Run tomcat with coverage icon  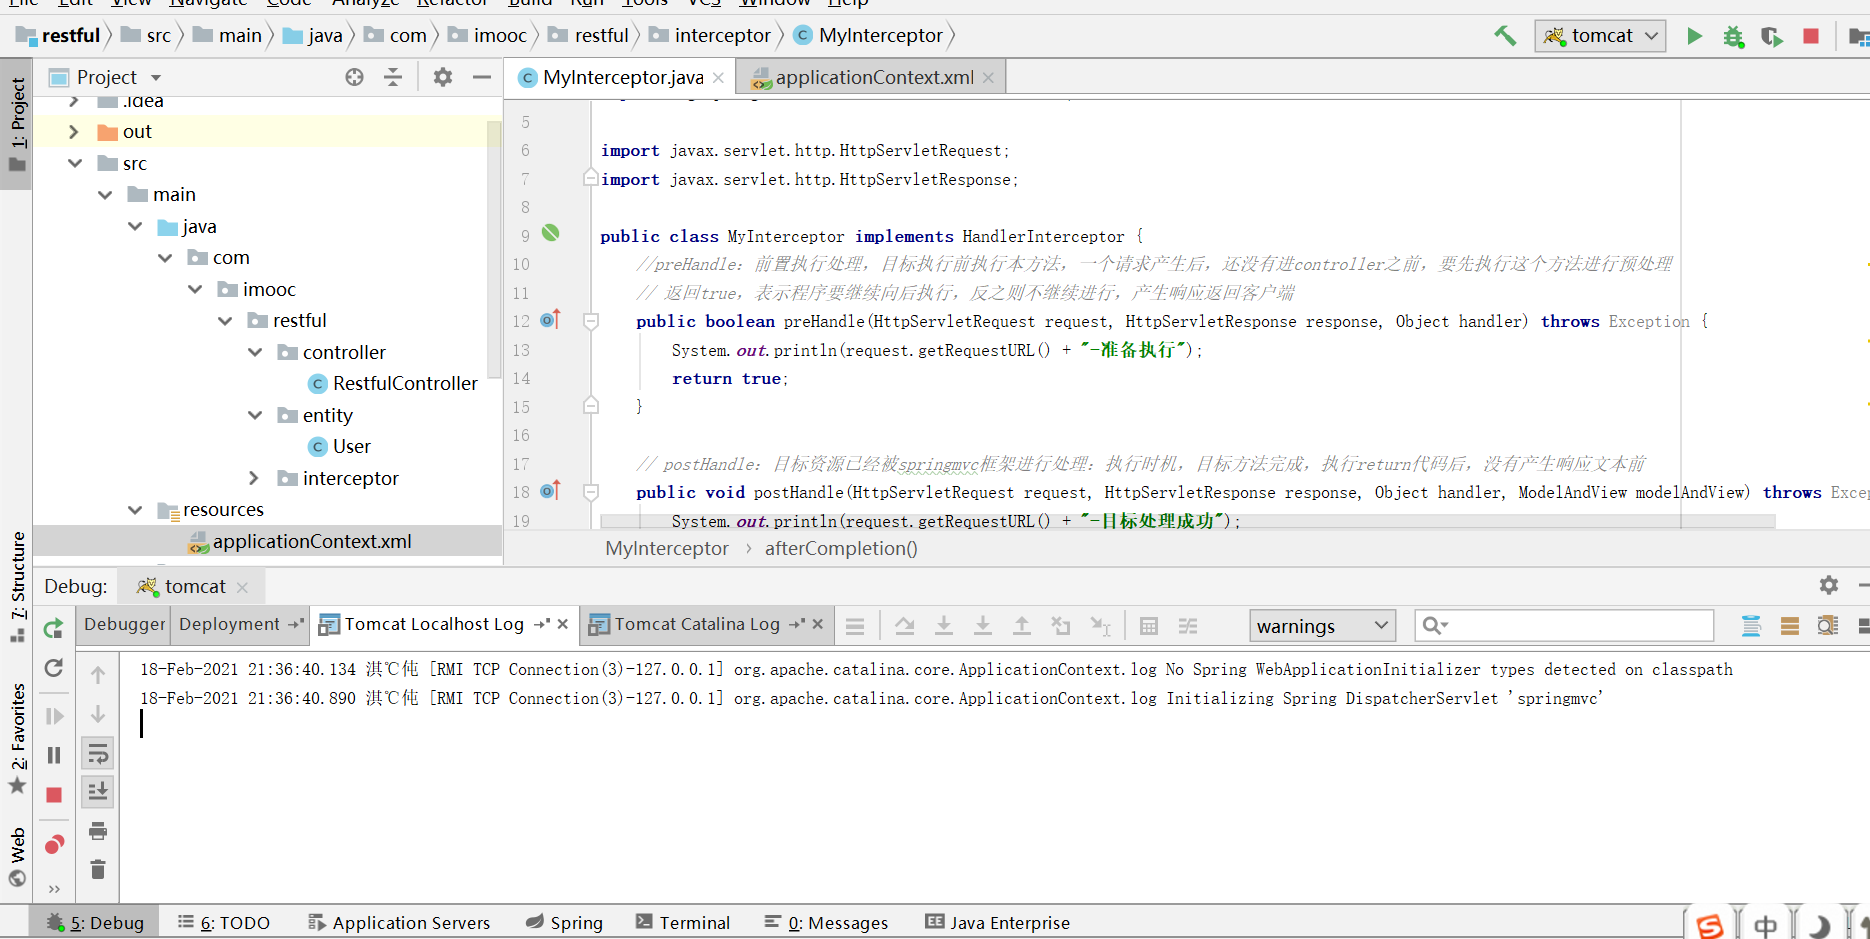[x=1772, y=36]
